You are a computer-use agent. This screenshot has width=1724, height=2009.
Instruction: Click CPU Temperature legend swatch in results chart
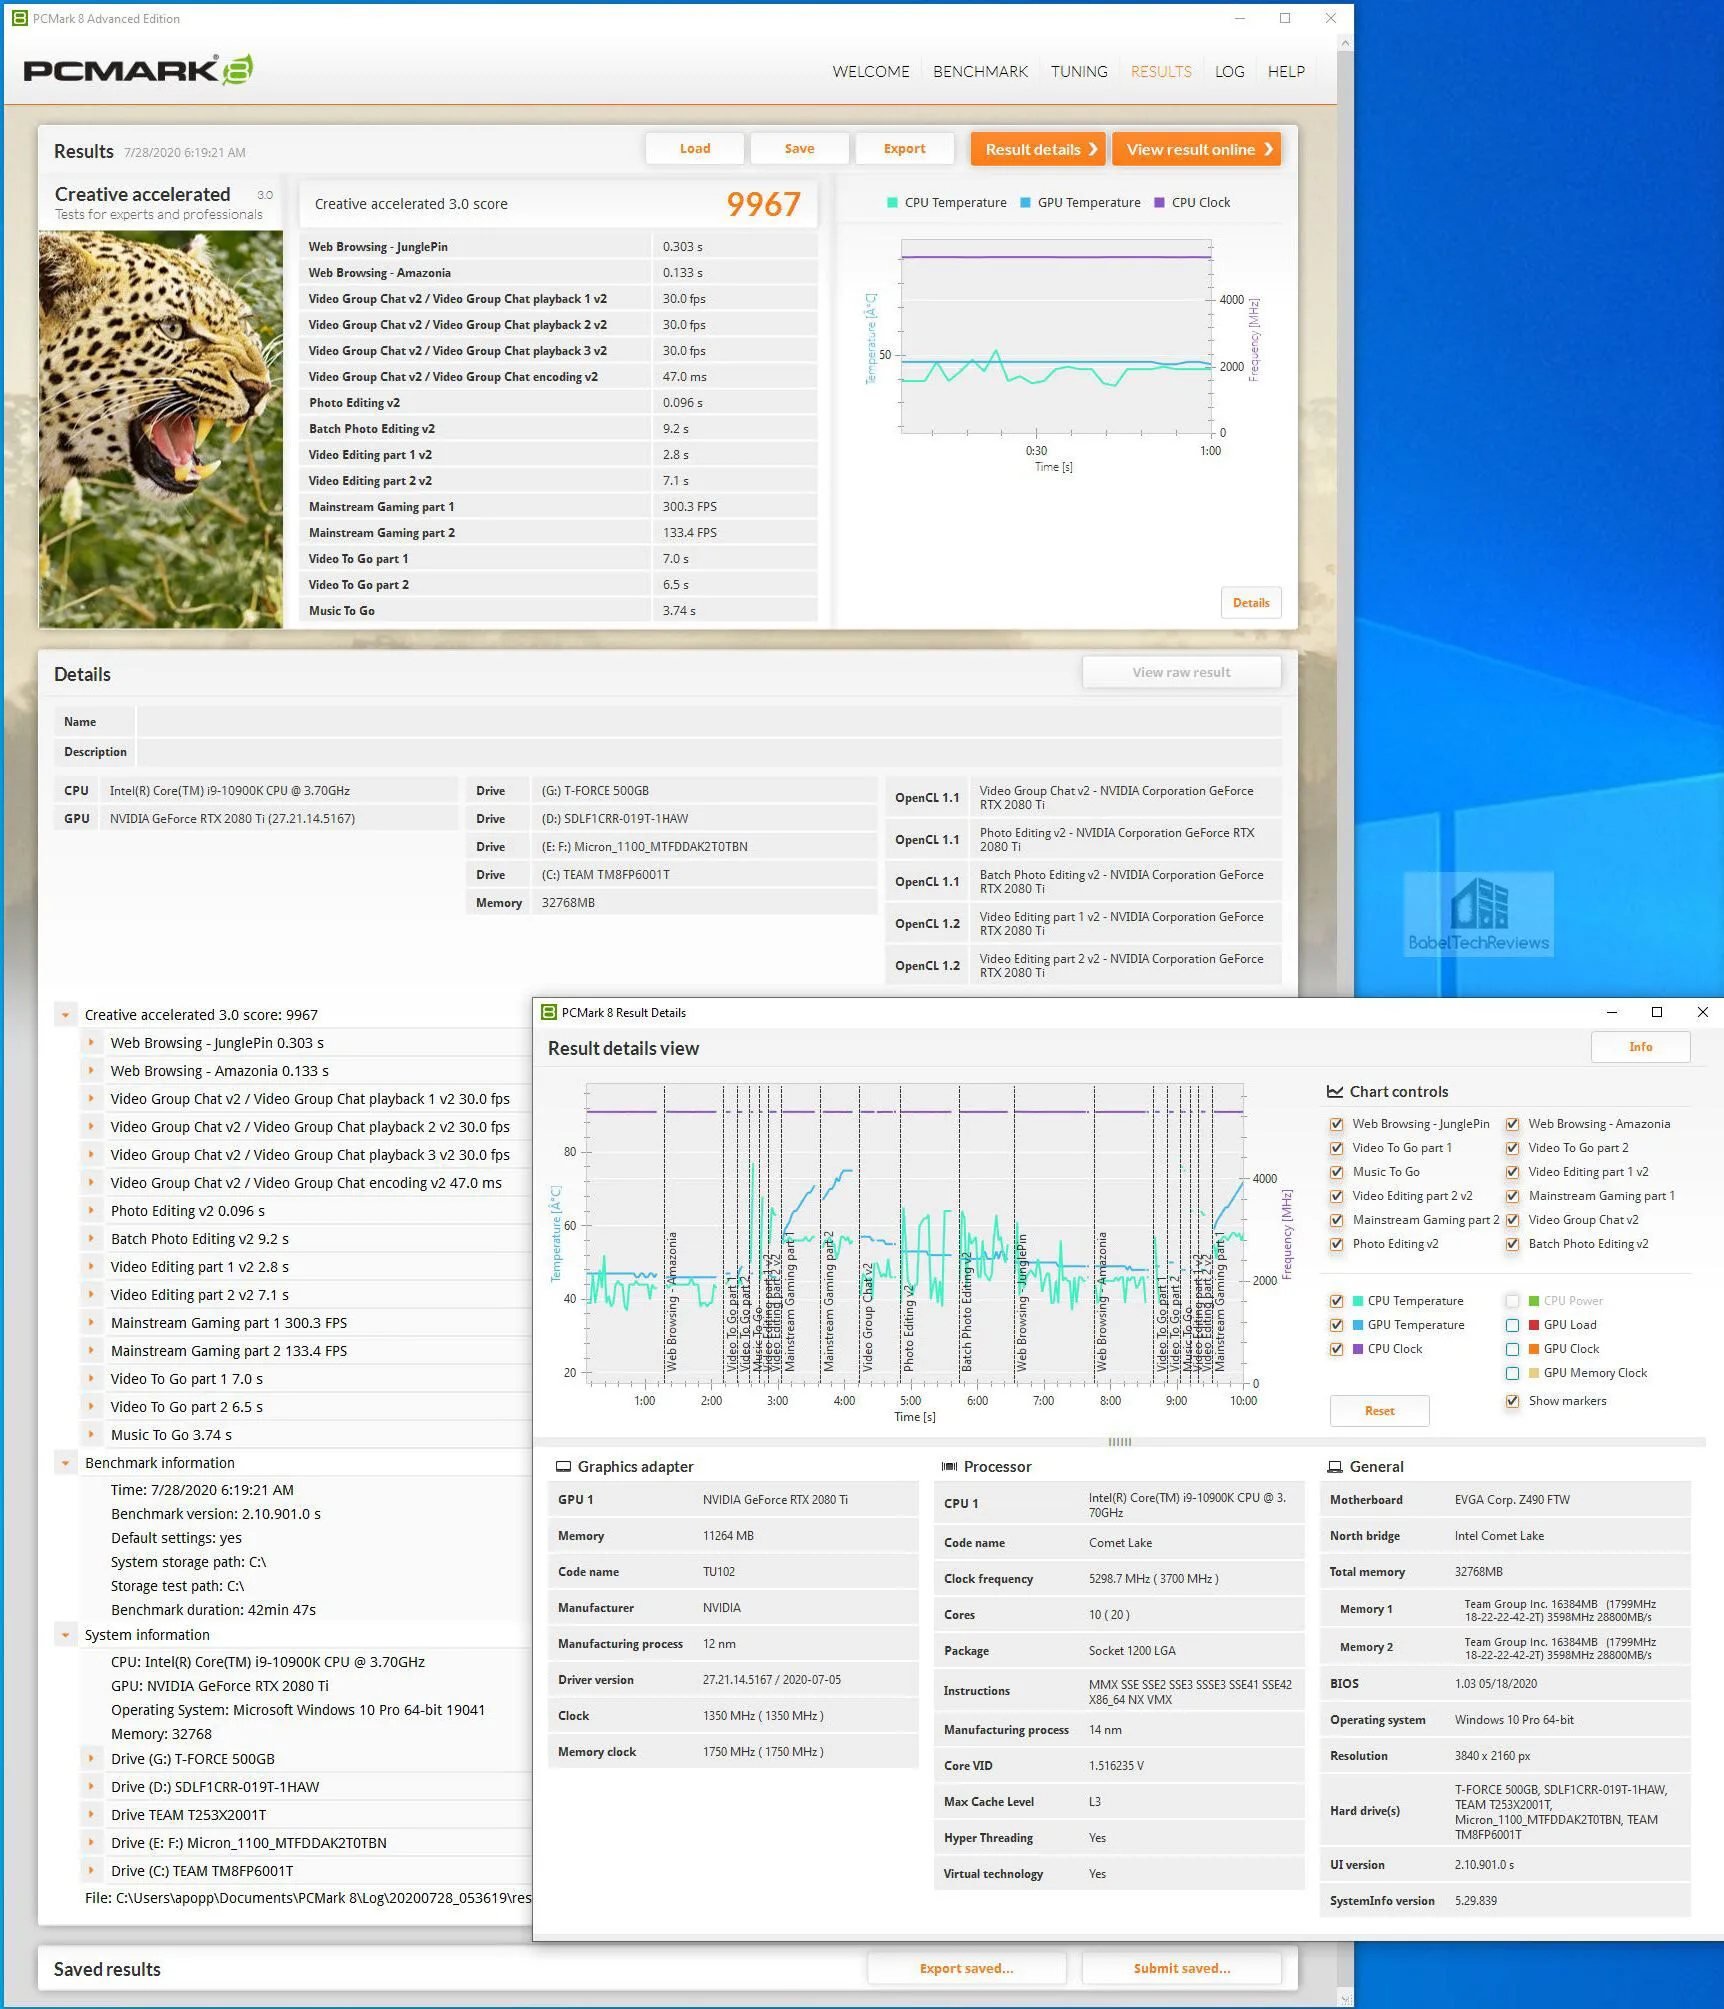pyautogui.click(x=892, y=203)
